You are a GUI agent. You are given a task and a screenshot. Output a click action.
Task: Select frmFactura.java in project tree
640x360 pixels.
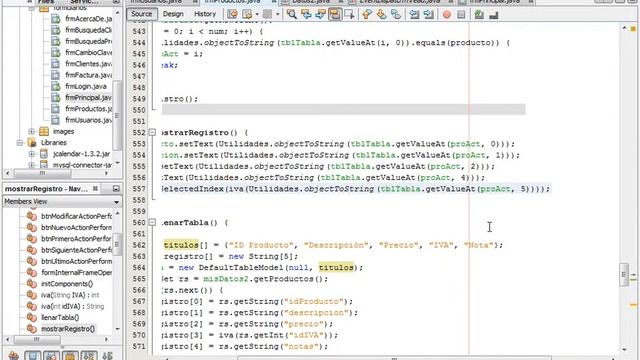pyautogui.click(x=88, y=75)
